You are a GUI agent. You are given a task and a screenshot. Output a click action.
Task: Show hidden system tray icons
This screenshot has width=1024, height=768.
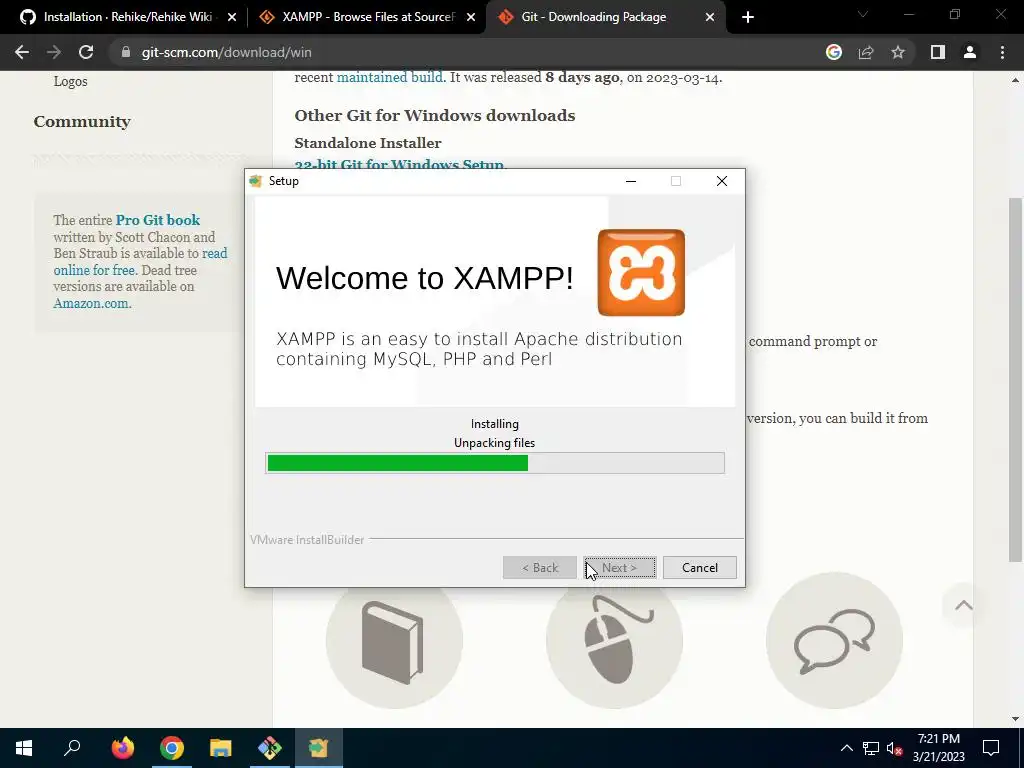[x=846, y=748]
